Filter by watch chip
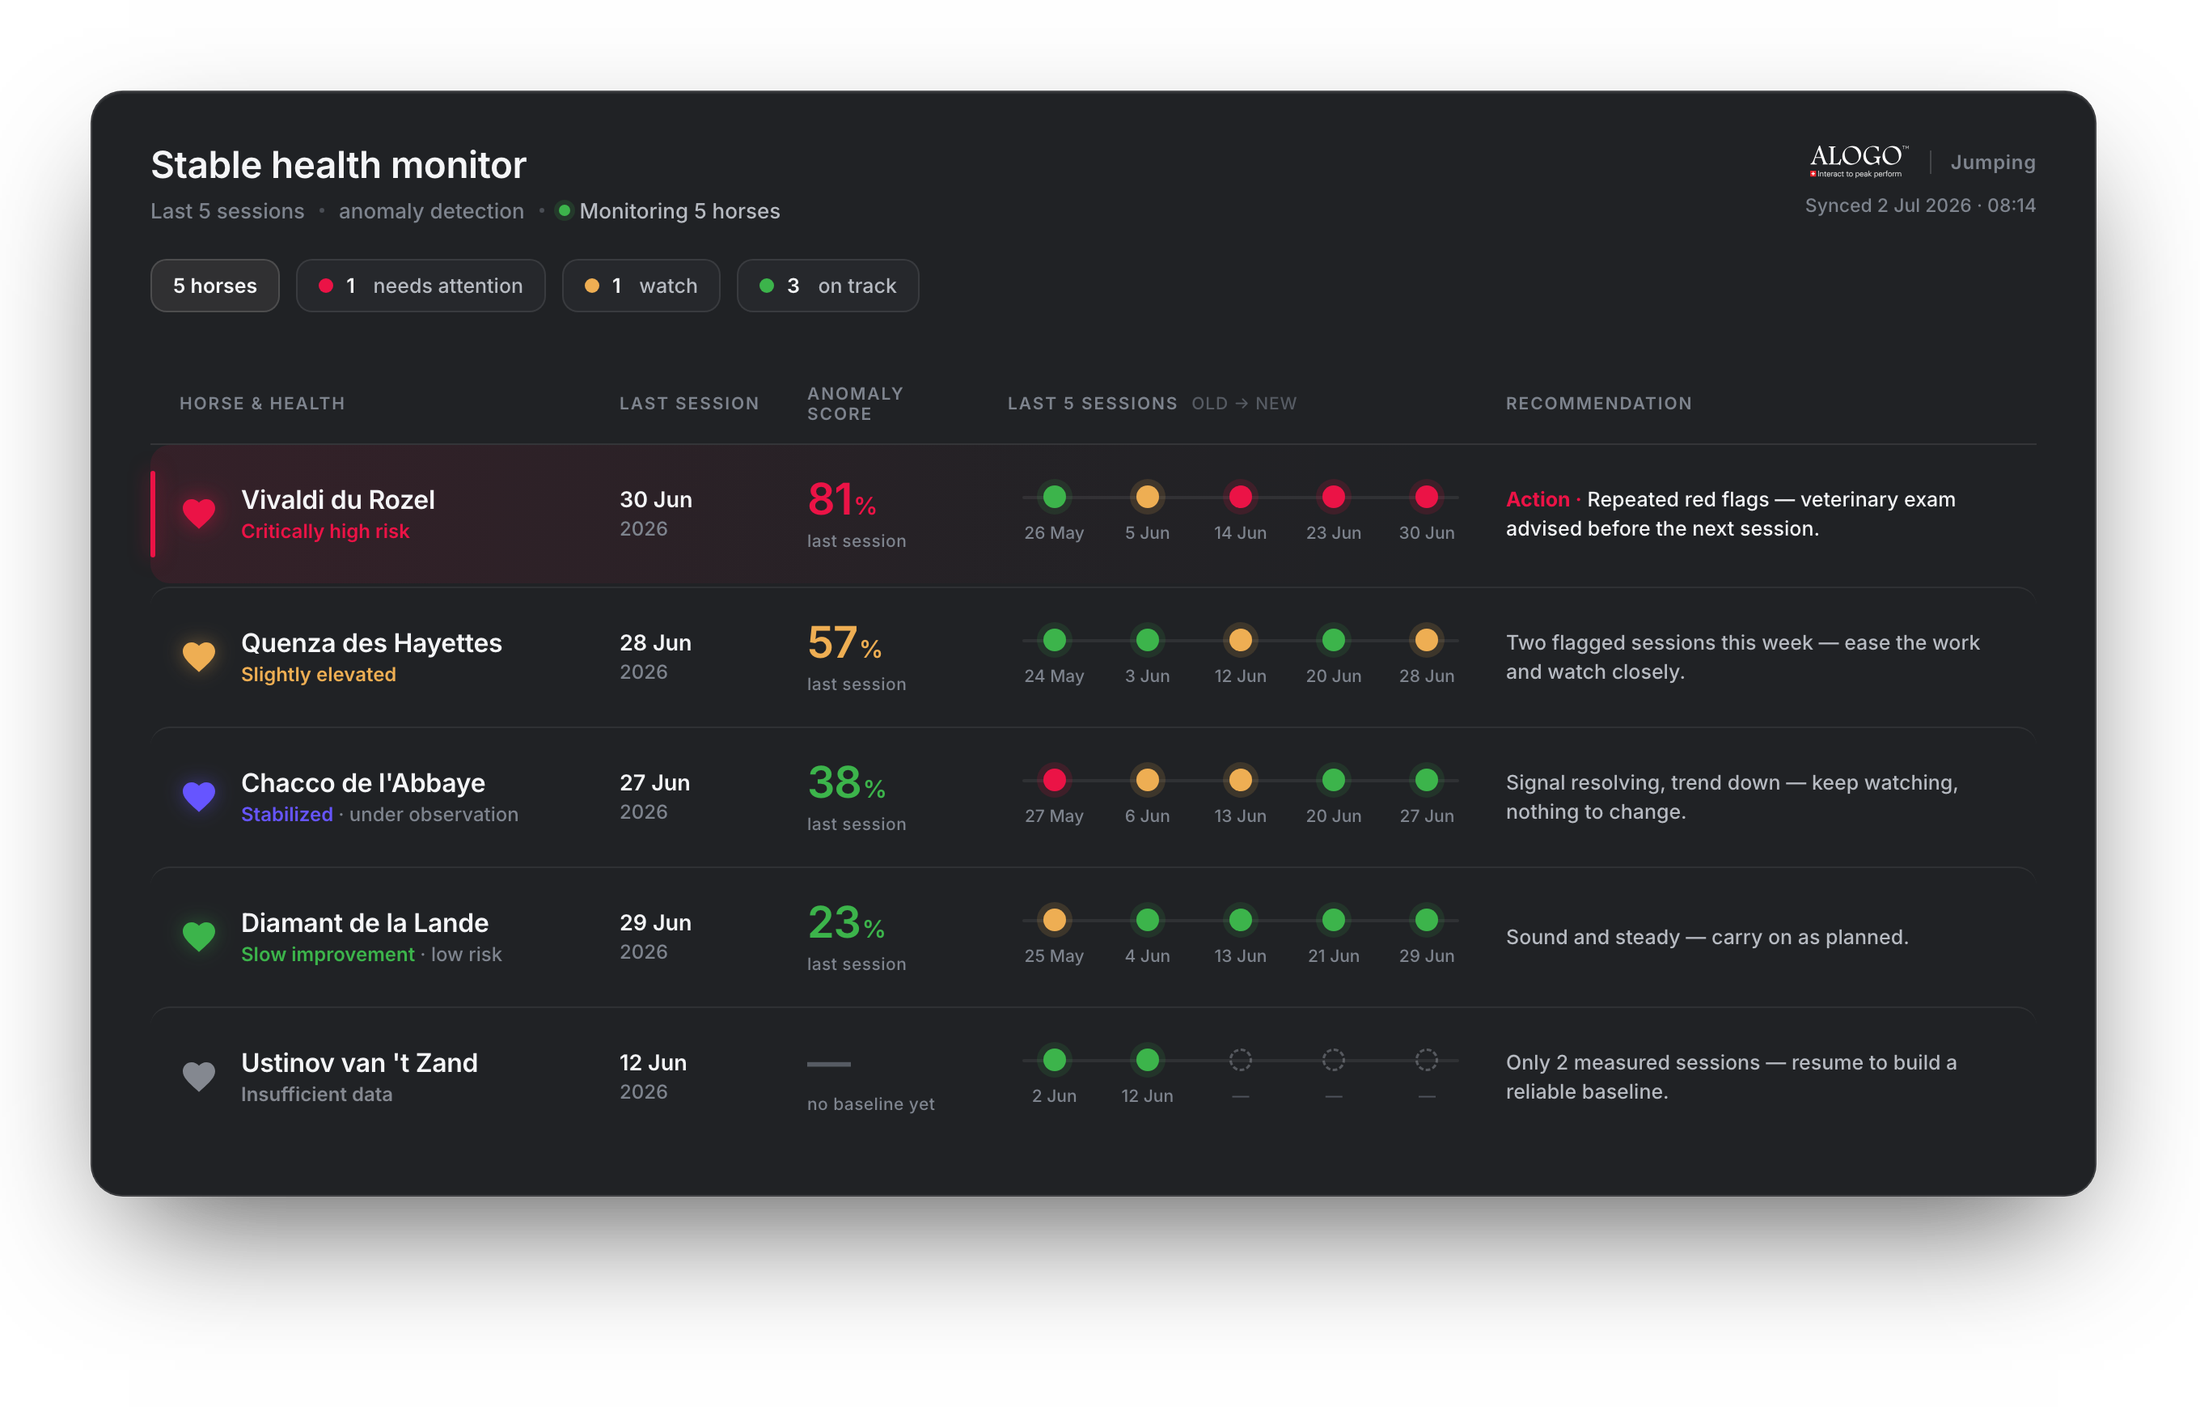This screenshot has width=2200, height=1415. [x=641, y=286]
